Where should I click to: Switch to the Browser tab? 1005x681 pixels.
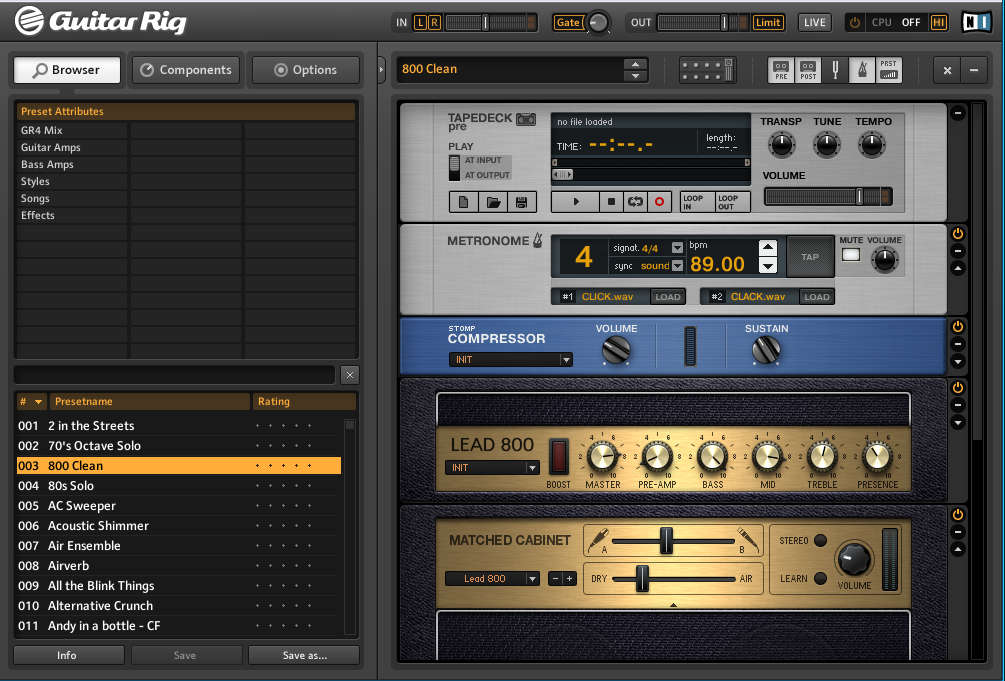point(67,70)
